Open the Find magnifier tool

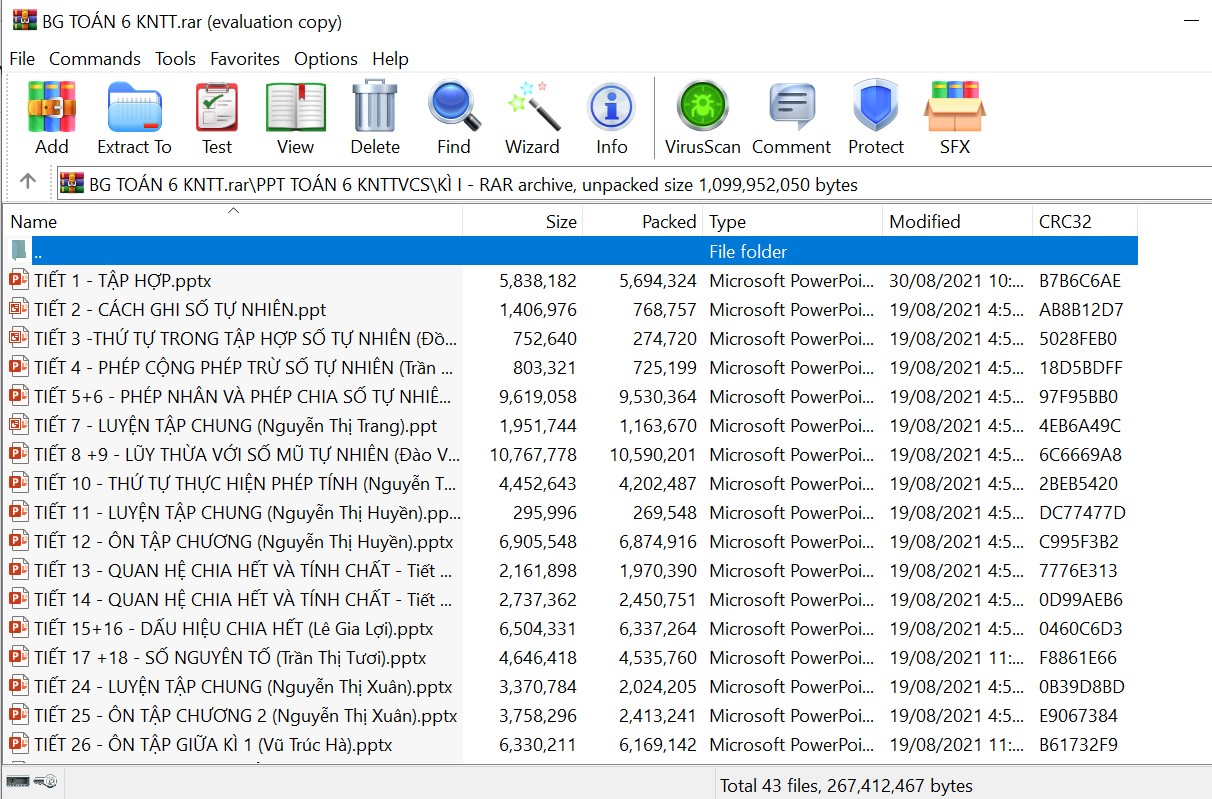point(453,107)
